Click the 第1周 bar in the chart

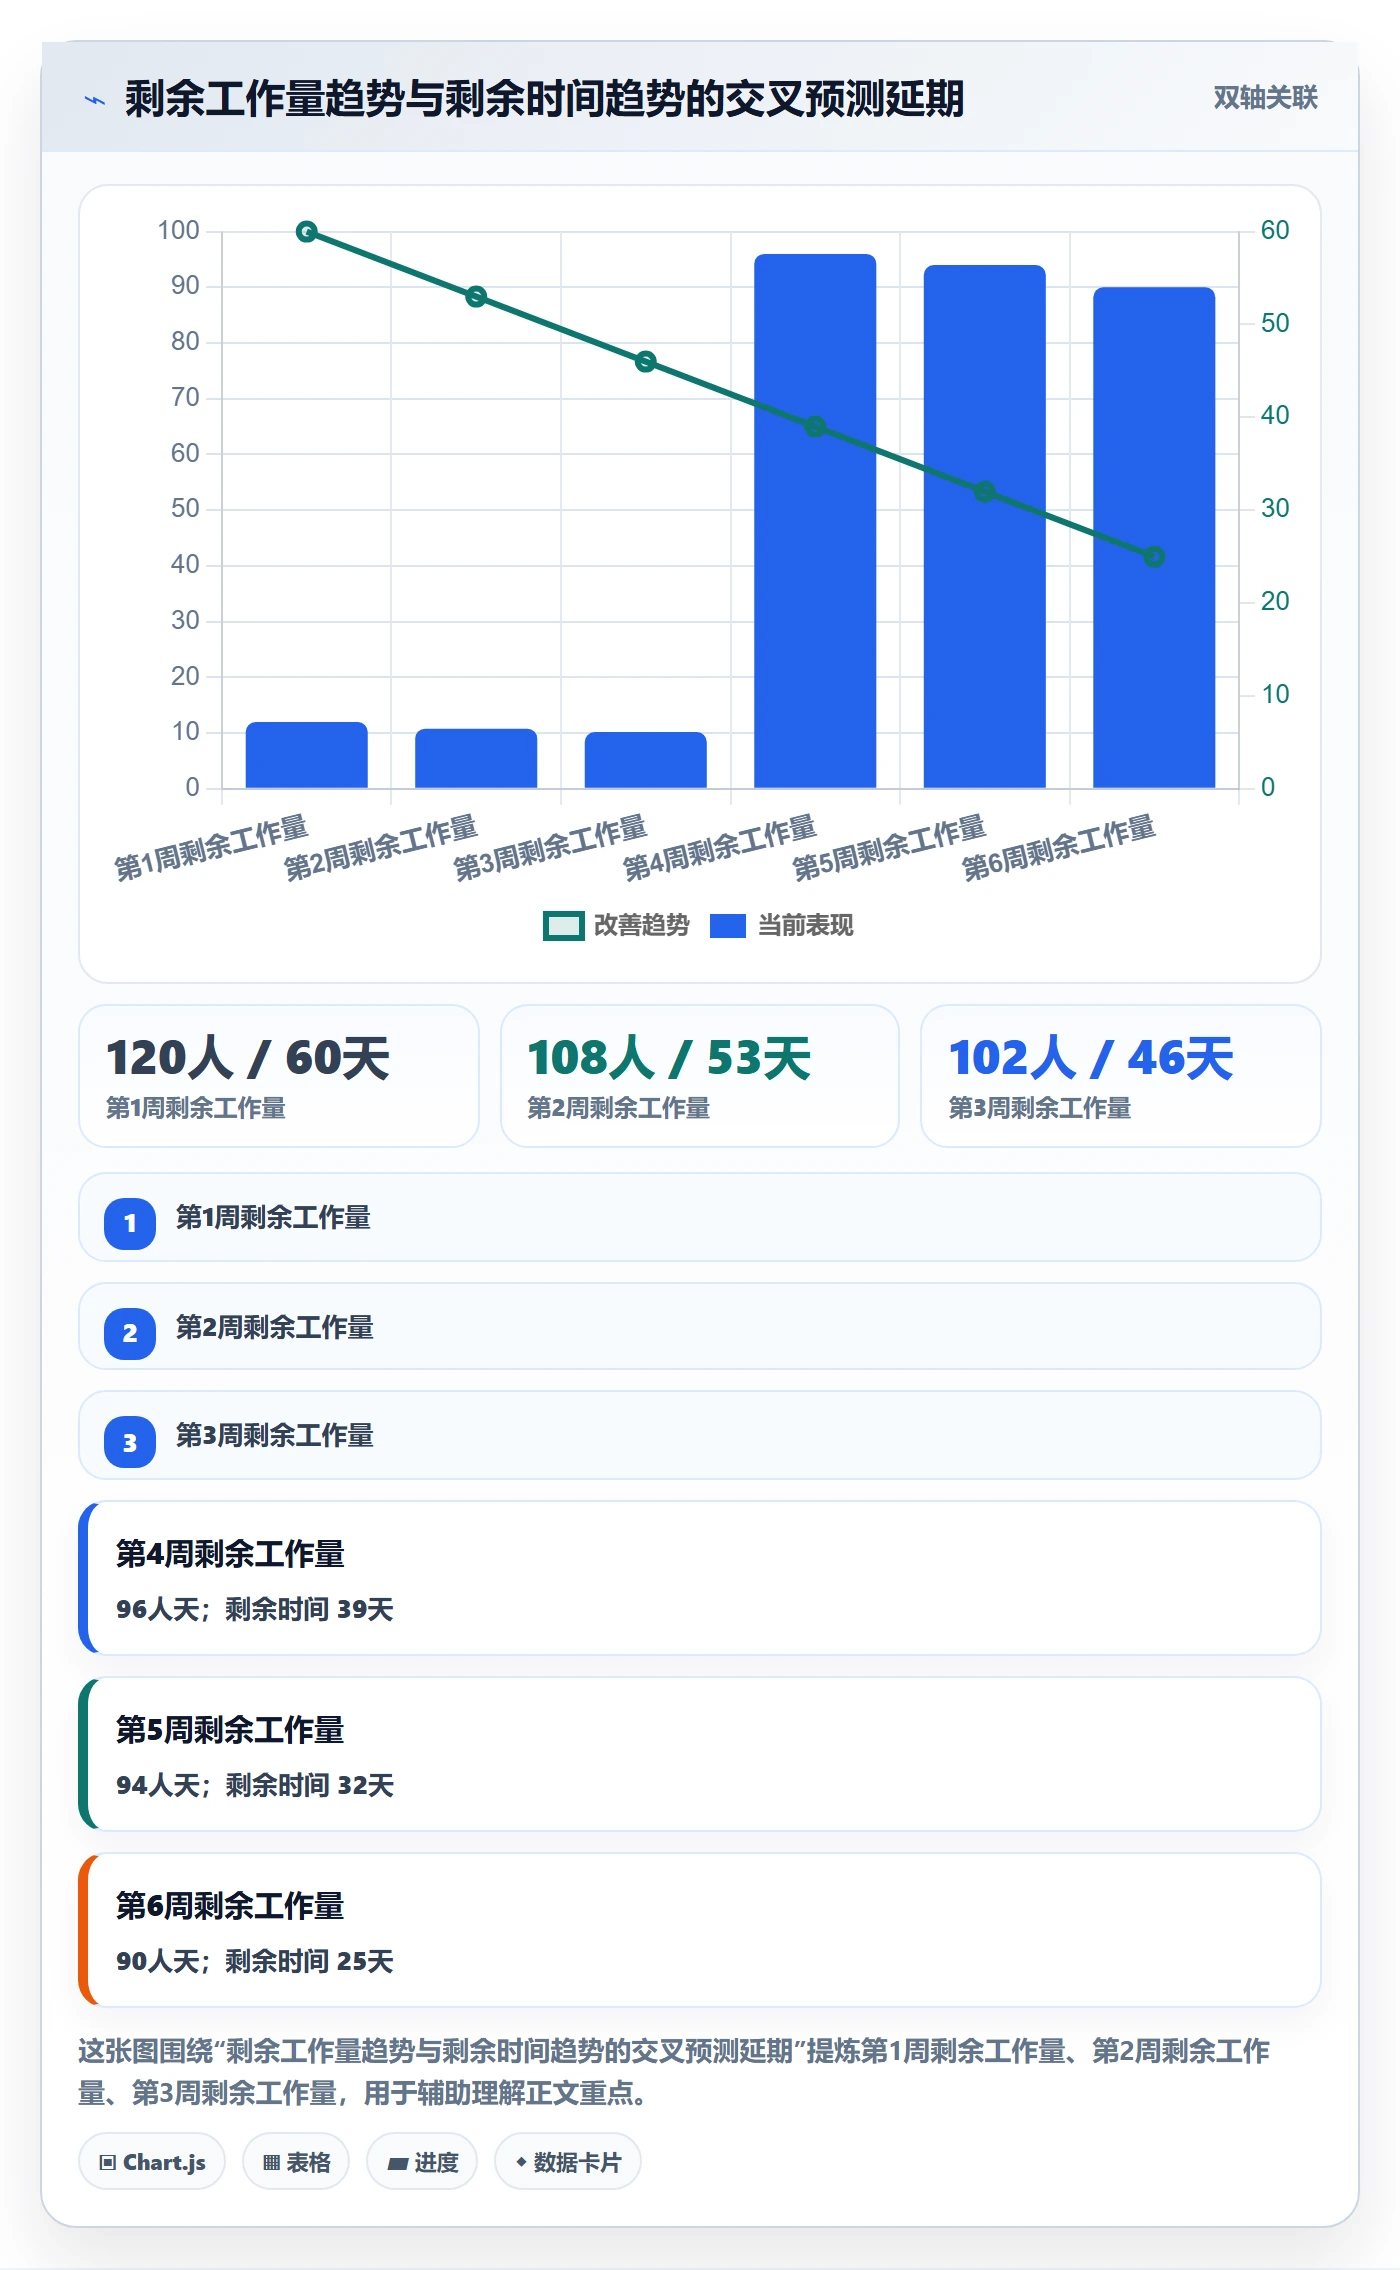[307, 755]
